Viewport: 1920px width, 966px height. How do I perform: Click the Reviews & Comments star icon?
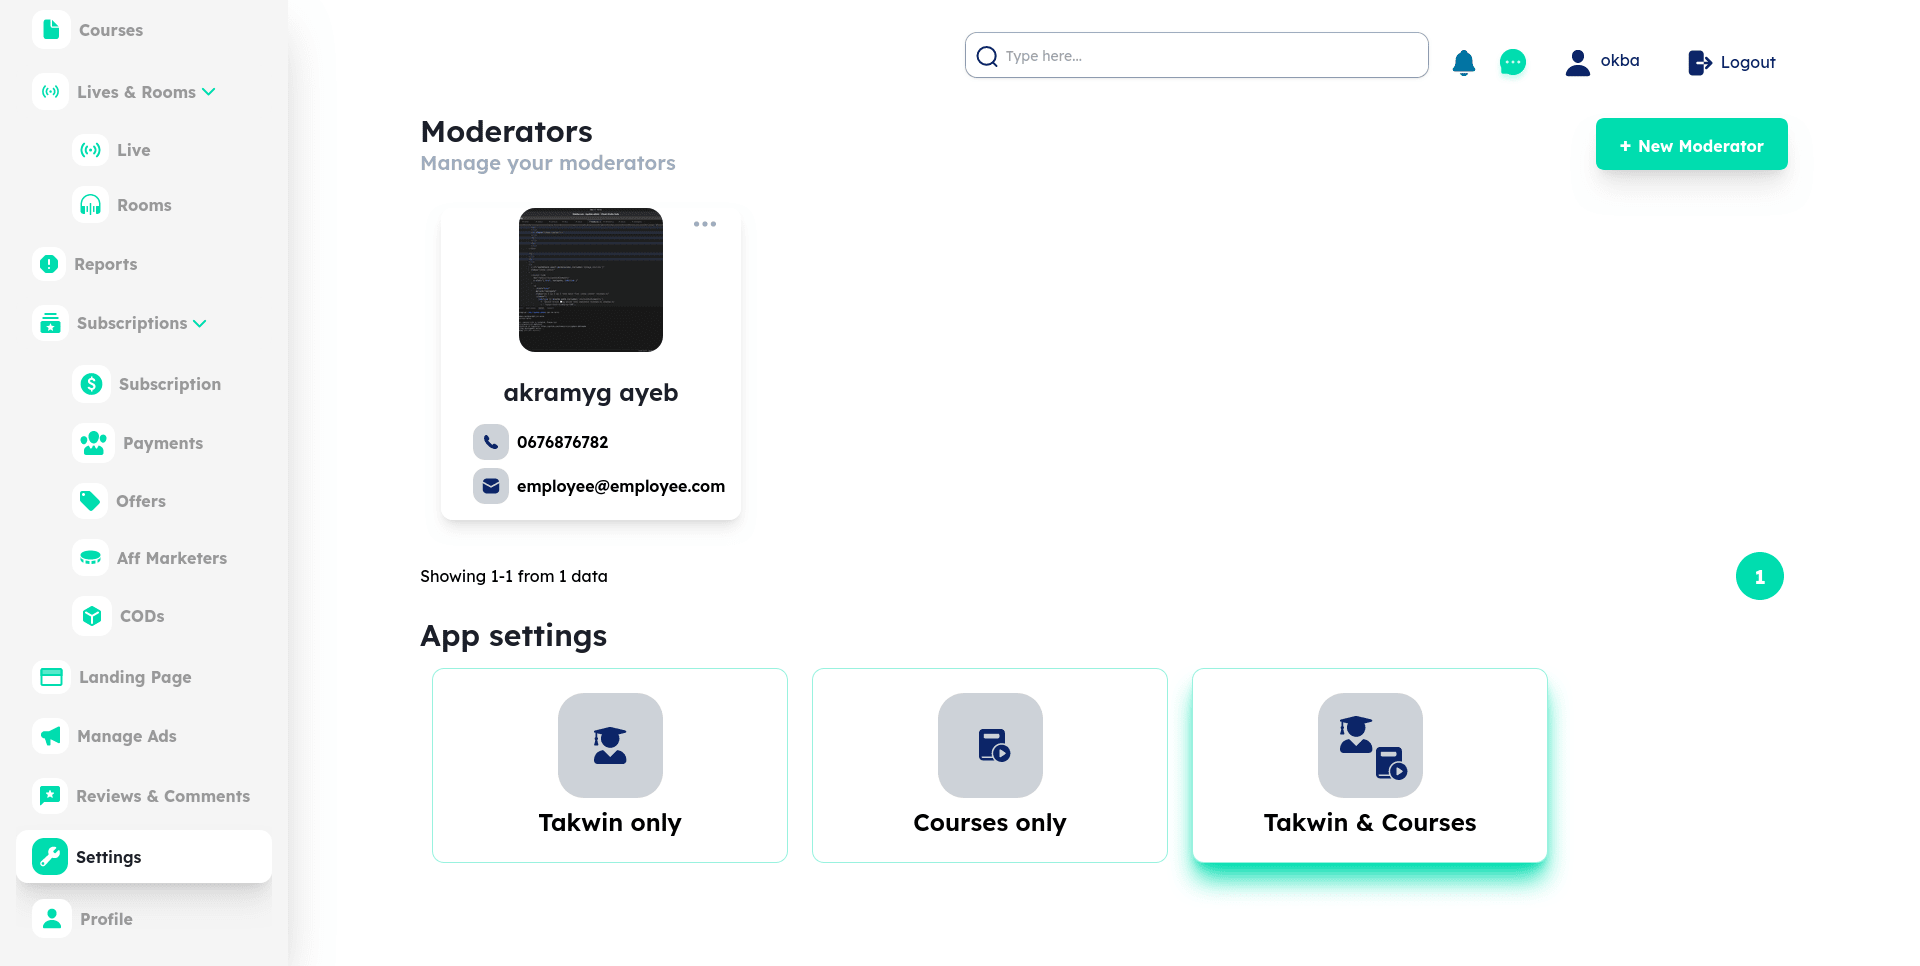pyautogui.click(x=50, y=796)
